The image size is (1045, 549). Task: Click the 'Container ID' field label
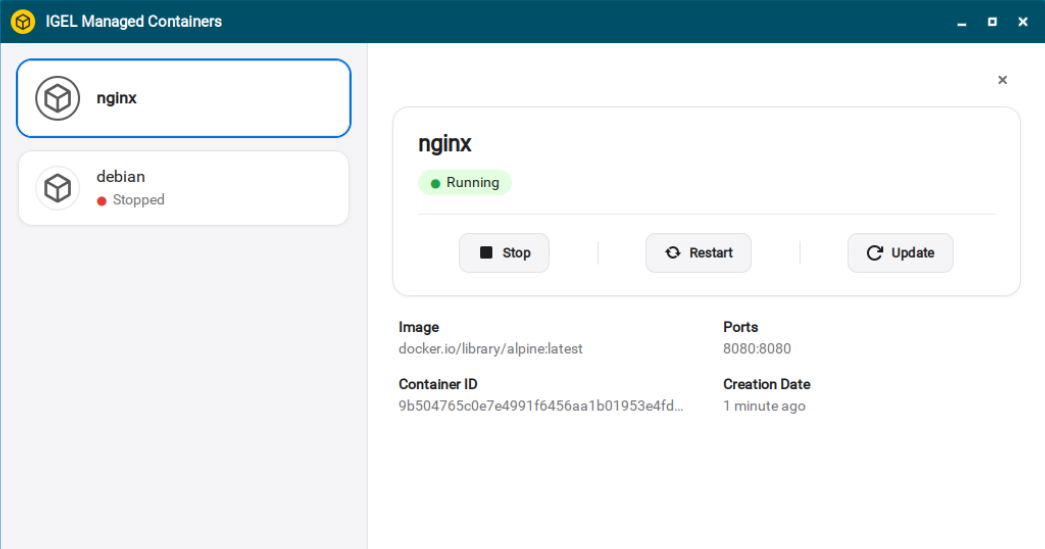pos(438,384)
